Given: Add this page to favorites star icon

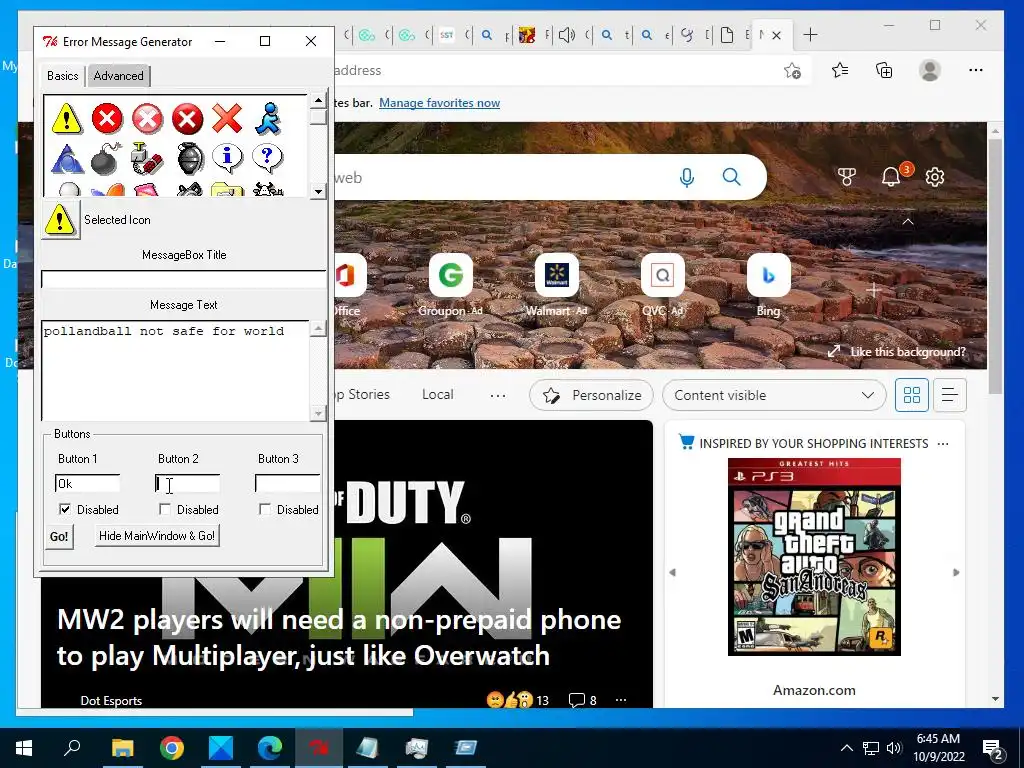Looking at the screenshot, I should (792, 71).
